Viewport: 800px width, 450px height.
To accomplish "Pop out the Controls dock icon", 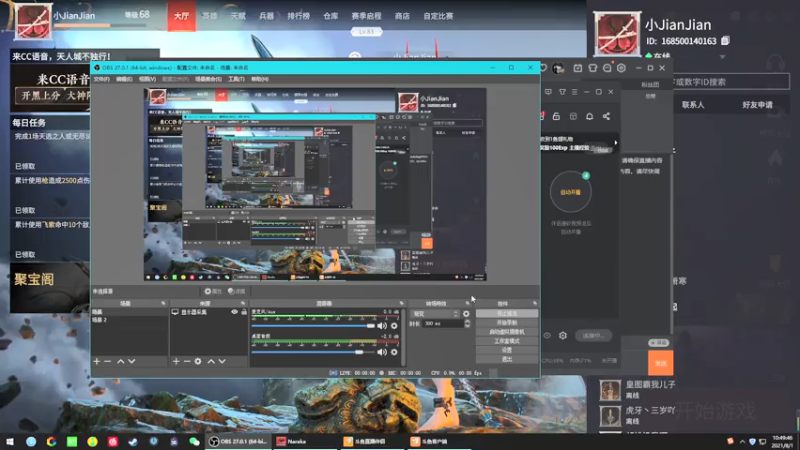I will pyautogui.click(x=535, y=303).
